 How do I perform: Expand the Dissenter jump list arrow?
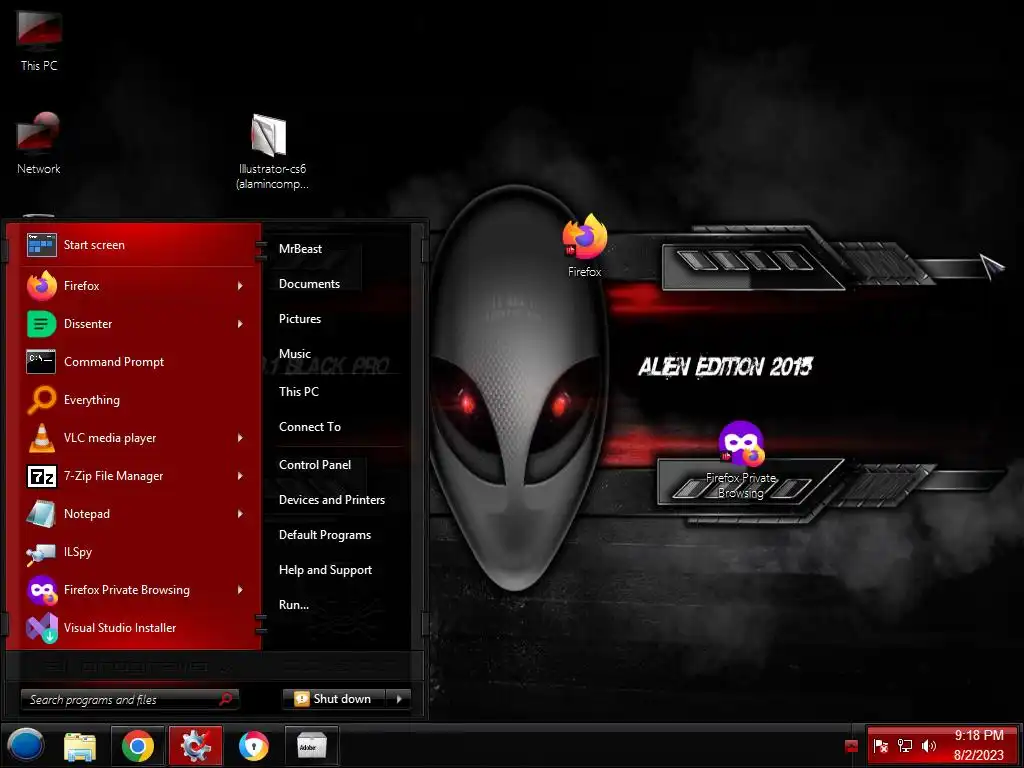pyautogui.click(x=240, y=324)
